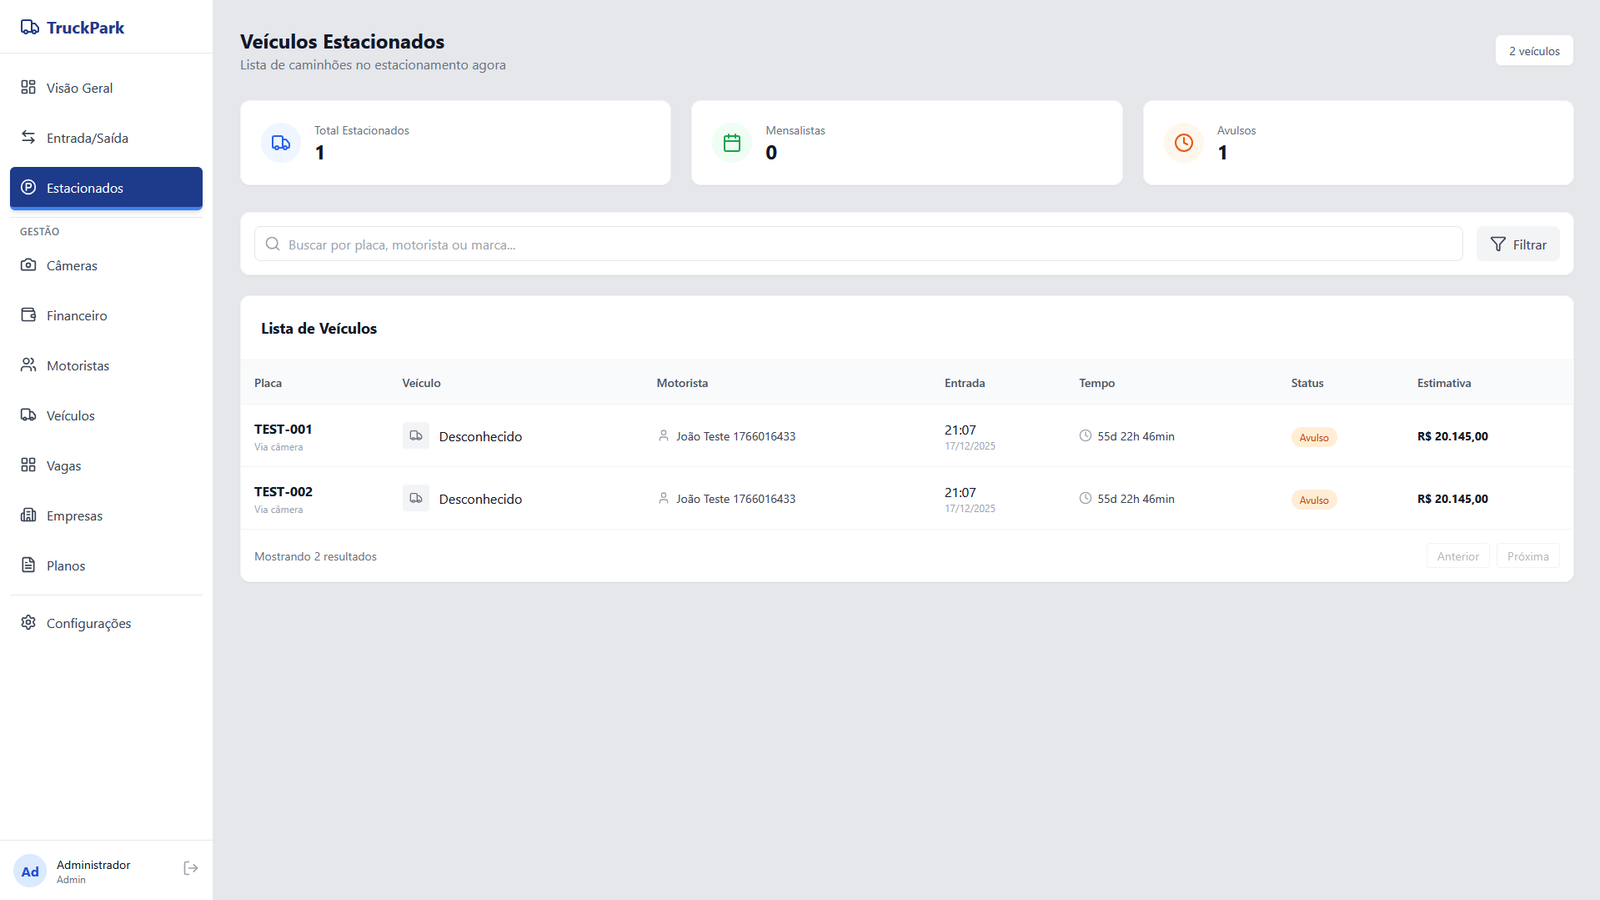Viewport: 1600px width, 900px height.
Task: Select the Veículos truck icon
Action: [28, 415]
